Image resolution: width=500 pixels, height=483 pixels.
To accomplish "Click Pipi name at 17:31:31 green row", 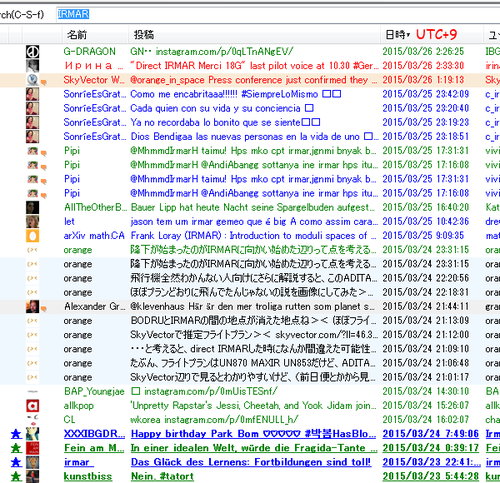I will tap(72, 151).
